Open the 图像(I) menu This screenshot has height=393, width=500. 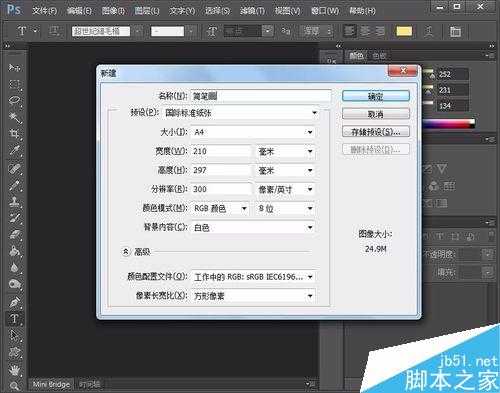click(x=113, y=11)
